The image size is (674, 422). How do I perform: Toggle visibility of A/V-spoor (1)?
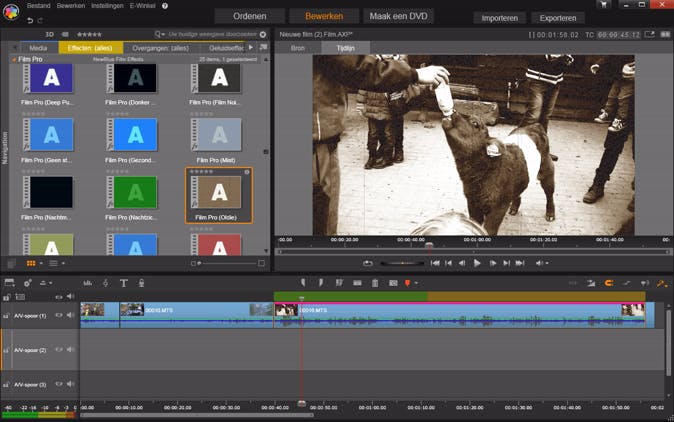point(59,316)
